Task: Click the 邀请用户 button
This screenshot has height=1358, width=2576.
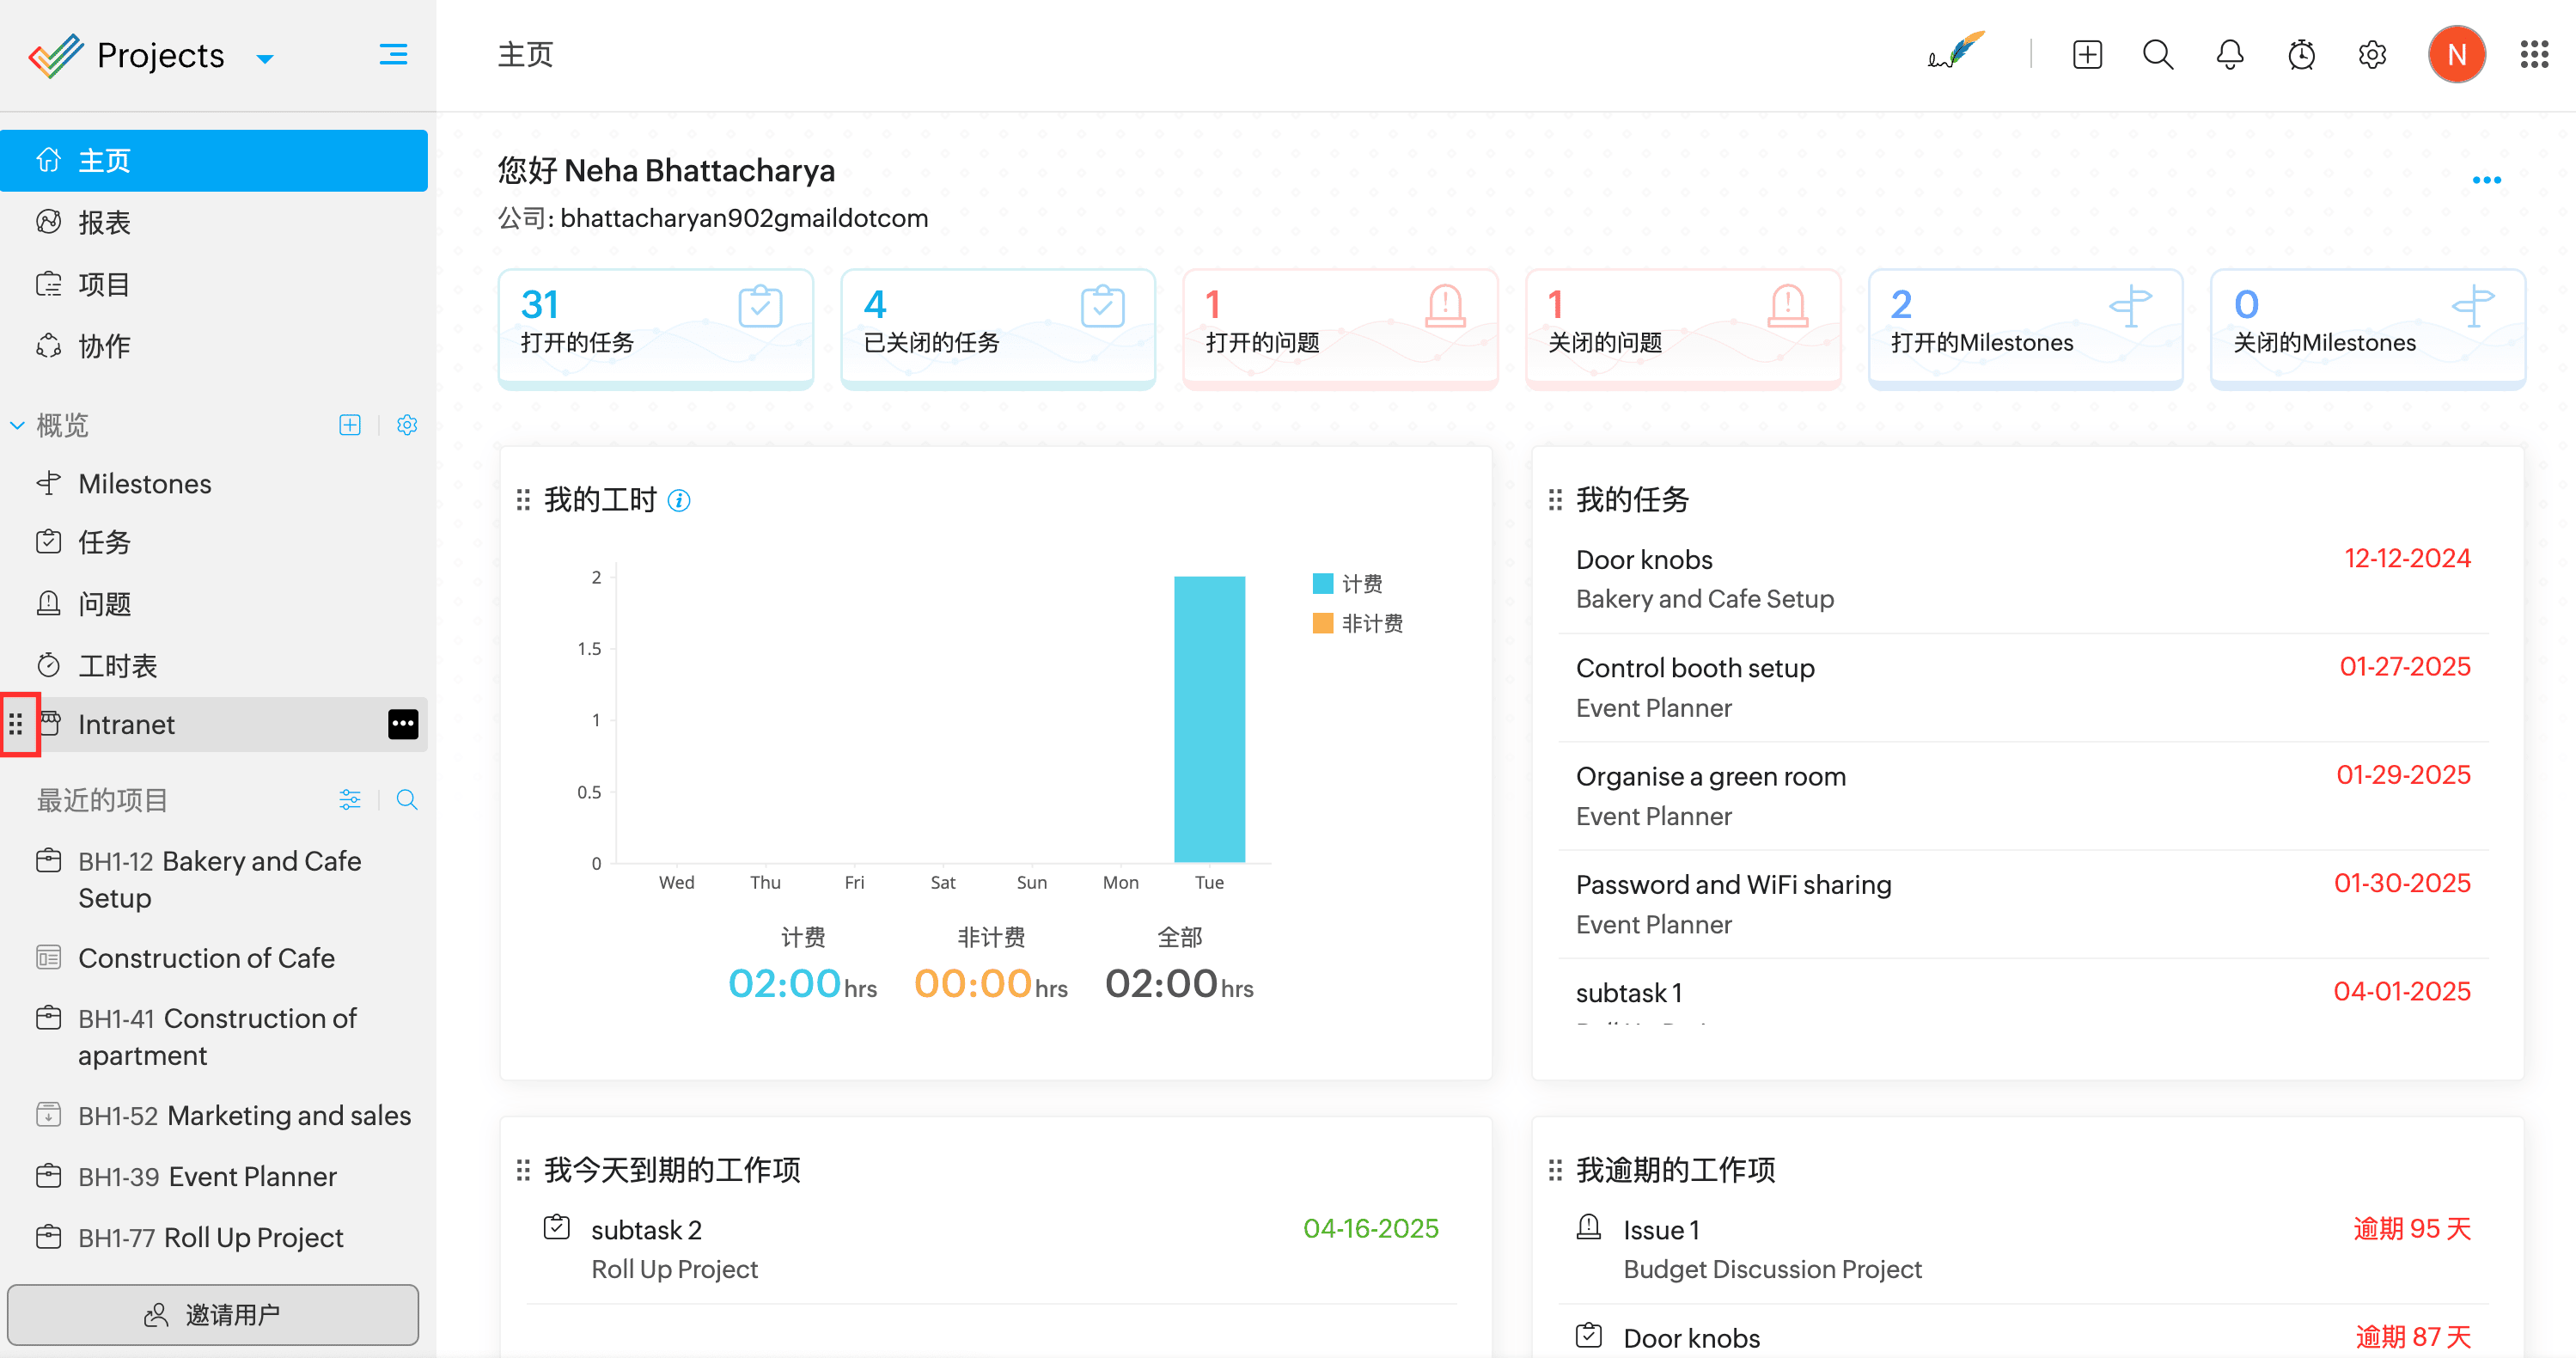Action: [x=213, y=1314]
